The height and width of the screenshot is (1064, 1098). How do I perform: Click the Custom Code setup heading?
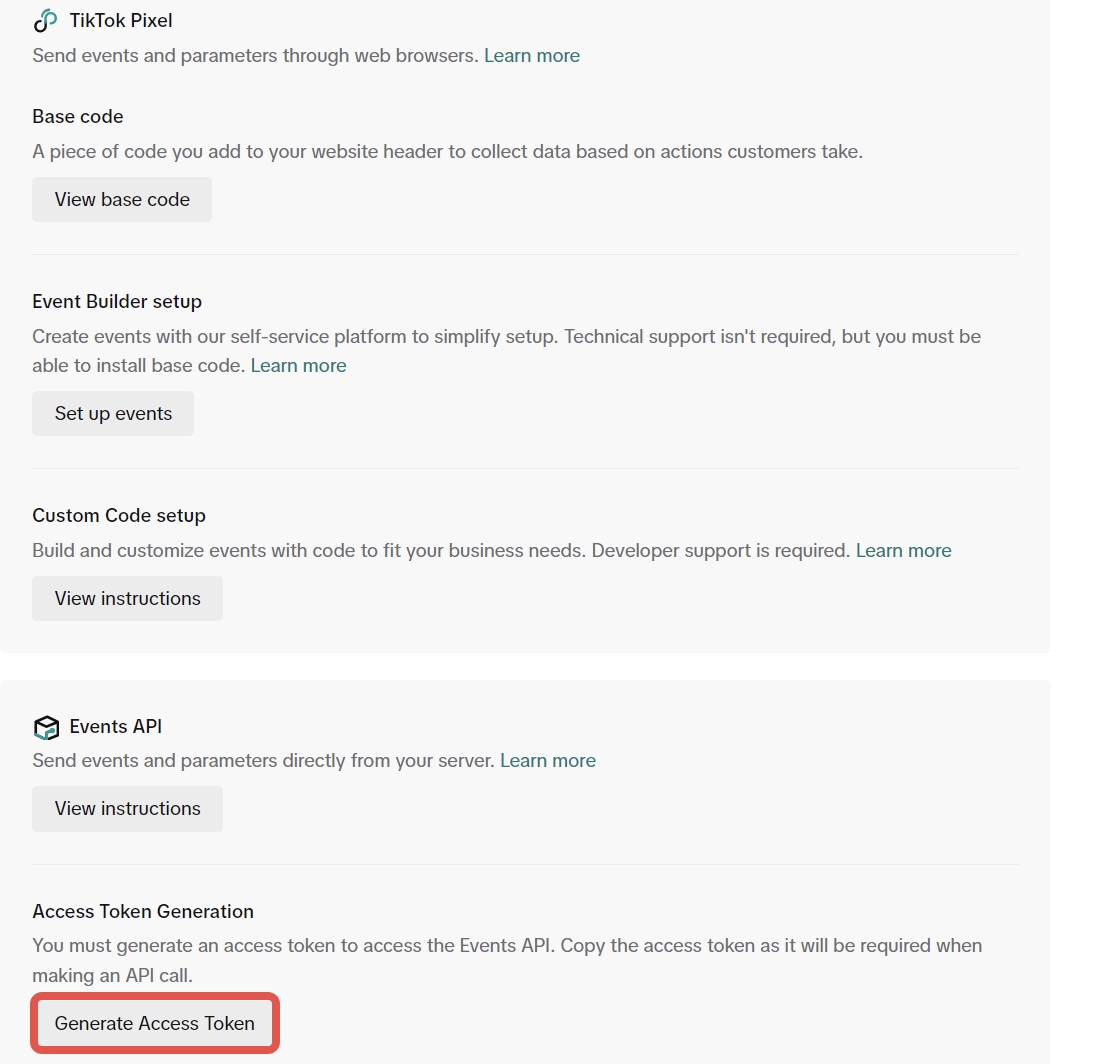pyautogui.click(x=119, y=516)
